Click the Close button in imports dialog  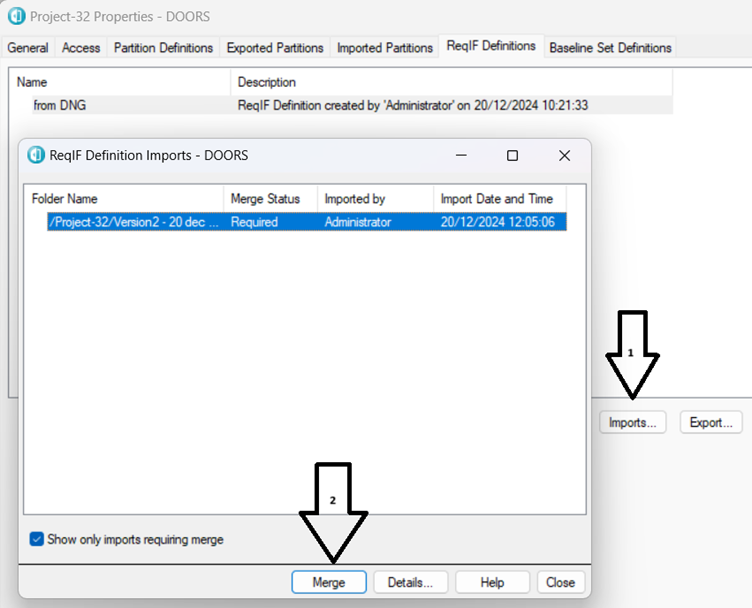560,582
